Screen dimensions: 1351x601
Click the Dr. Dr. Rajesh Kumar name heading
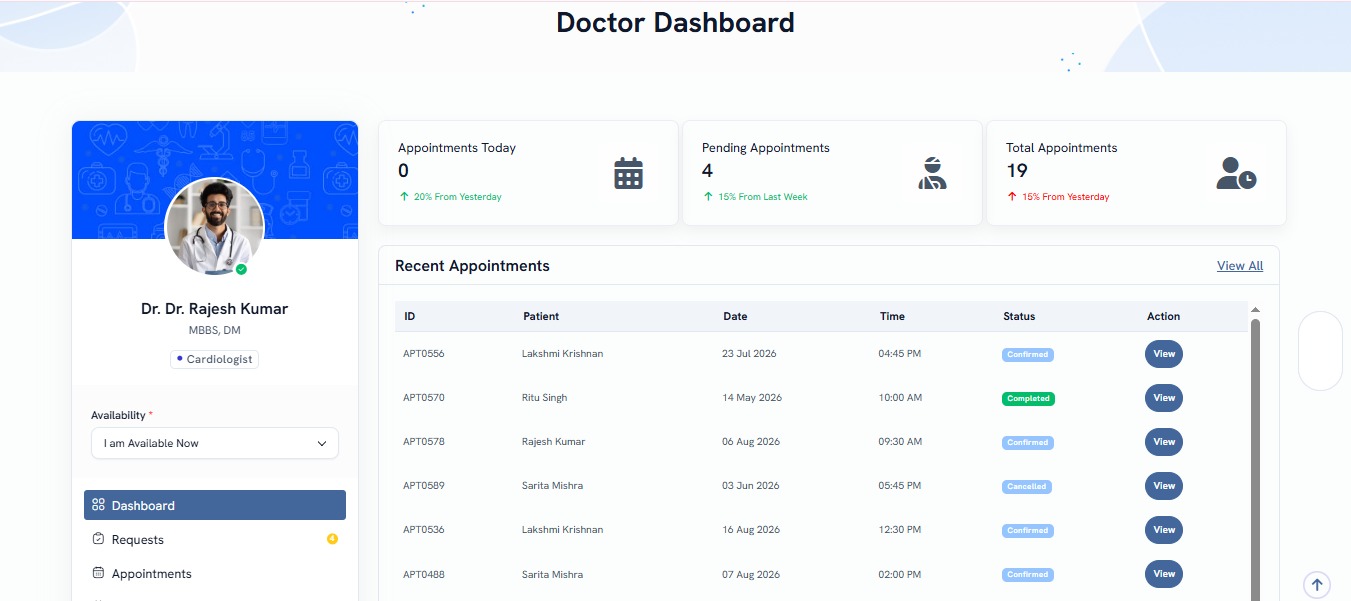click(x=214, y=309)
